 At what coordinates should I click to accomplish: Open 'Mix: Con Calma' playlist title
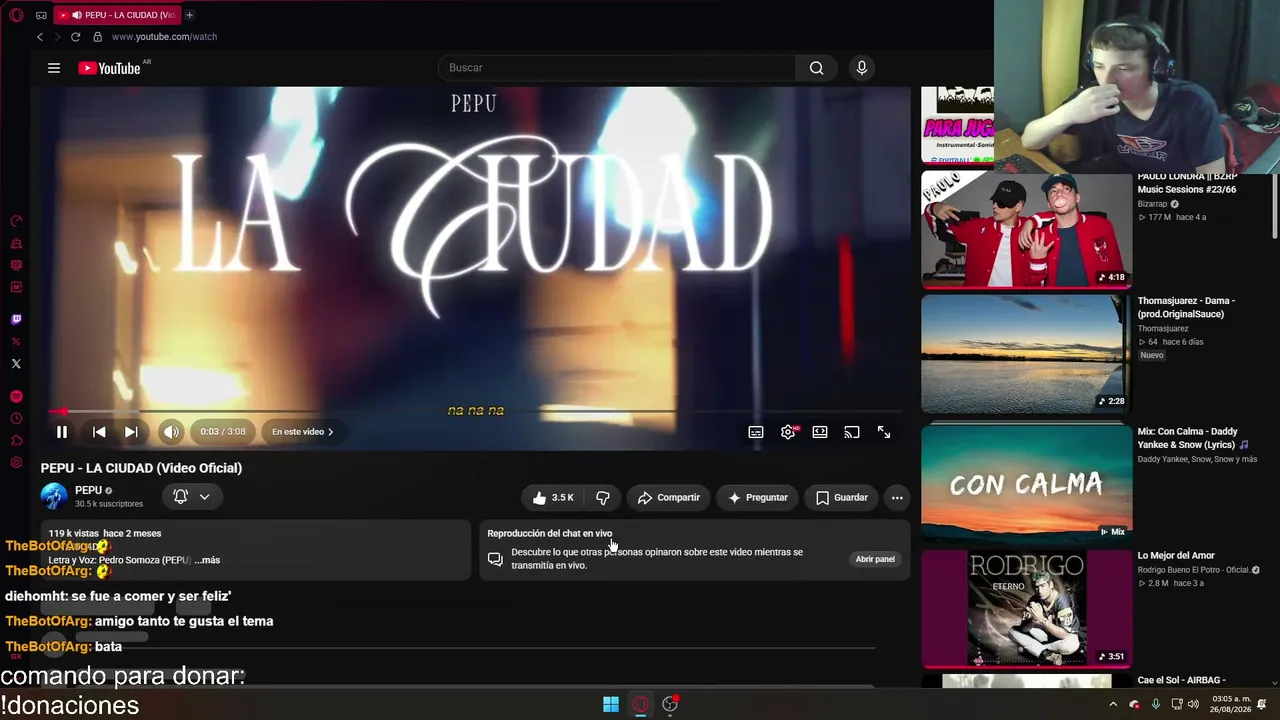pyautogui.click(x=1193, y=438)
